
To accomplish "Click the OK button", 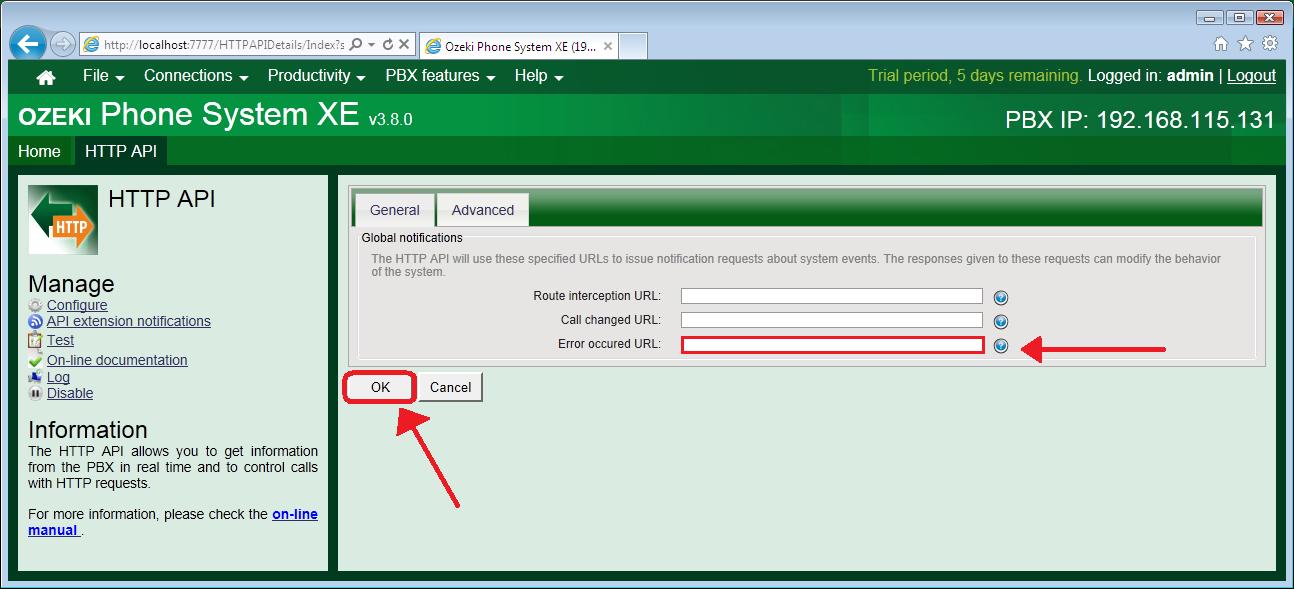I will (x=380, y=387).
